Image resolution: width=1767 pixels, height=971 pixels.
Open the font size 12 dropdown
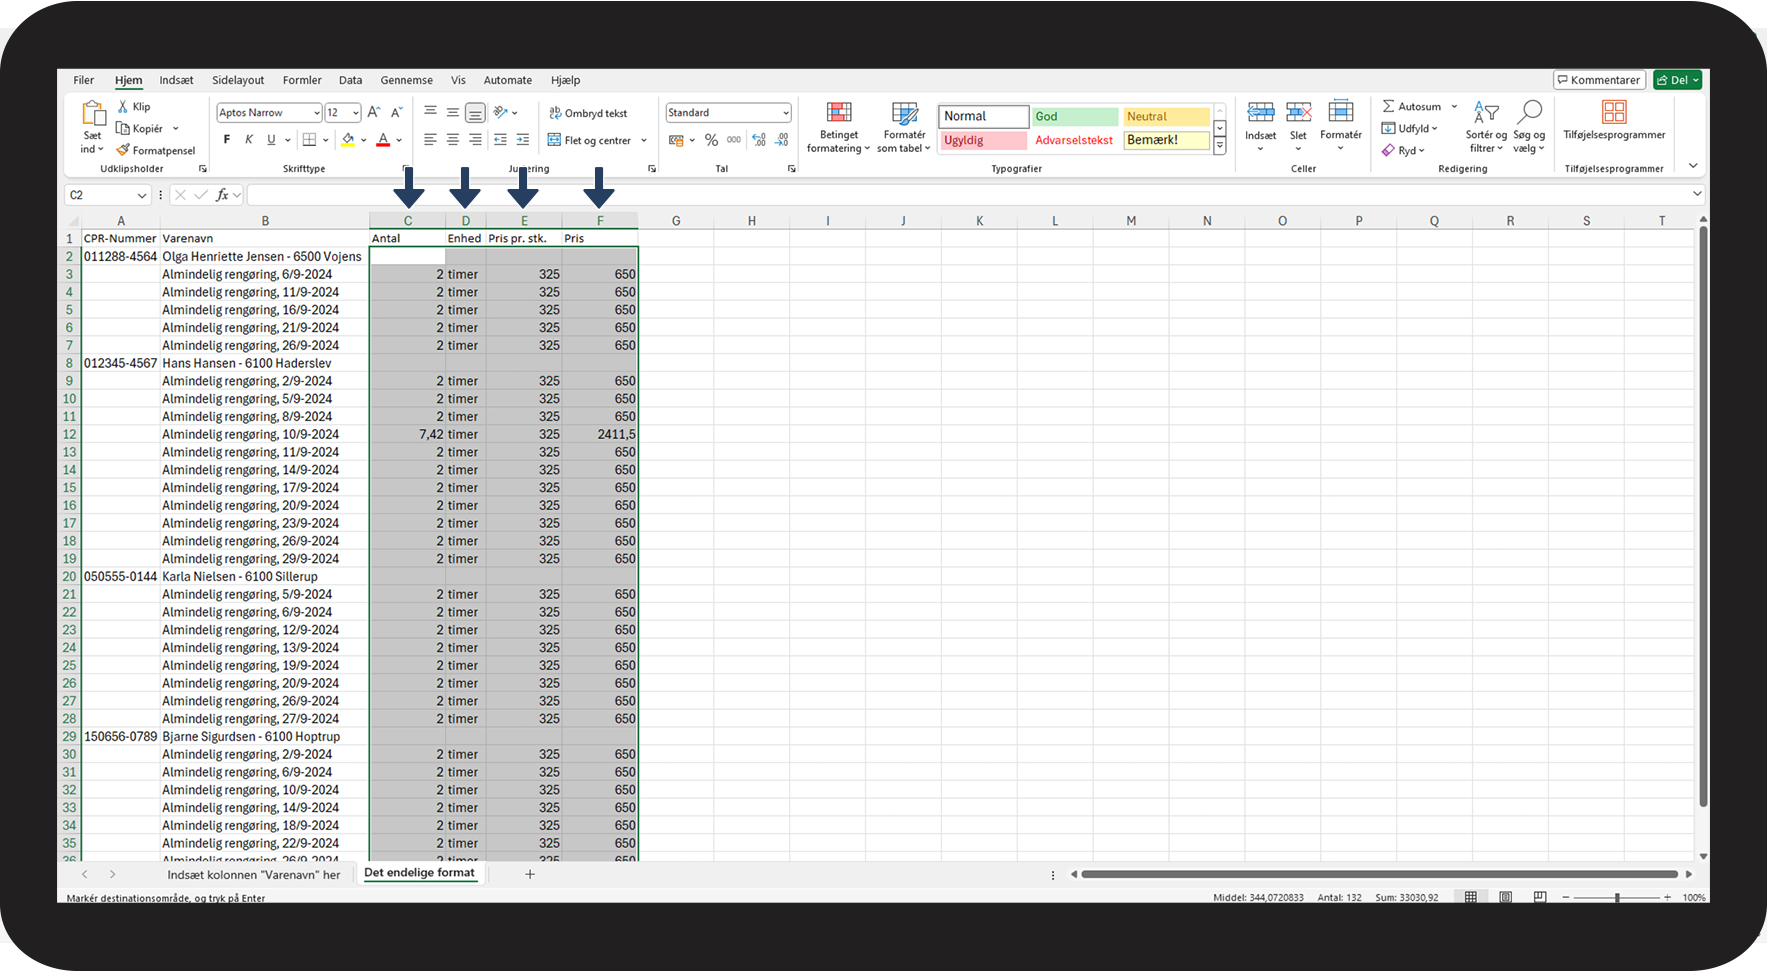pos(355,113)
